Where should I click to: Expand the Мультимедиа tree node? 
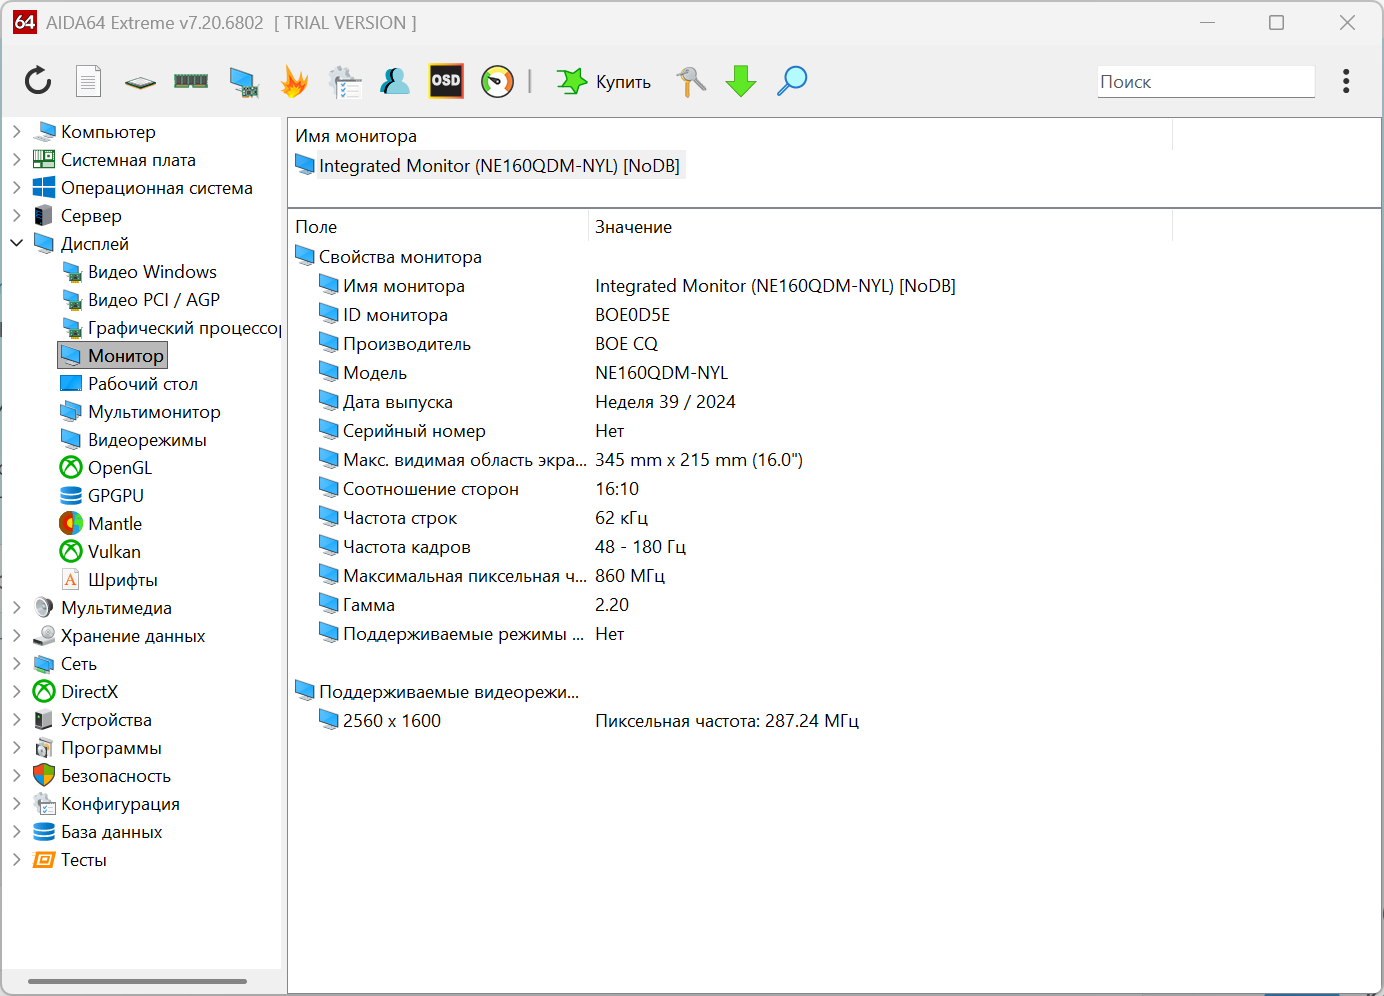16,607
